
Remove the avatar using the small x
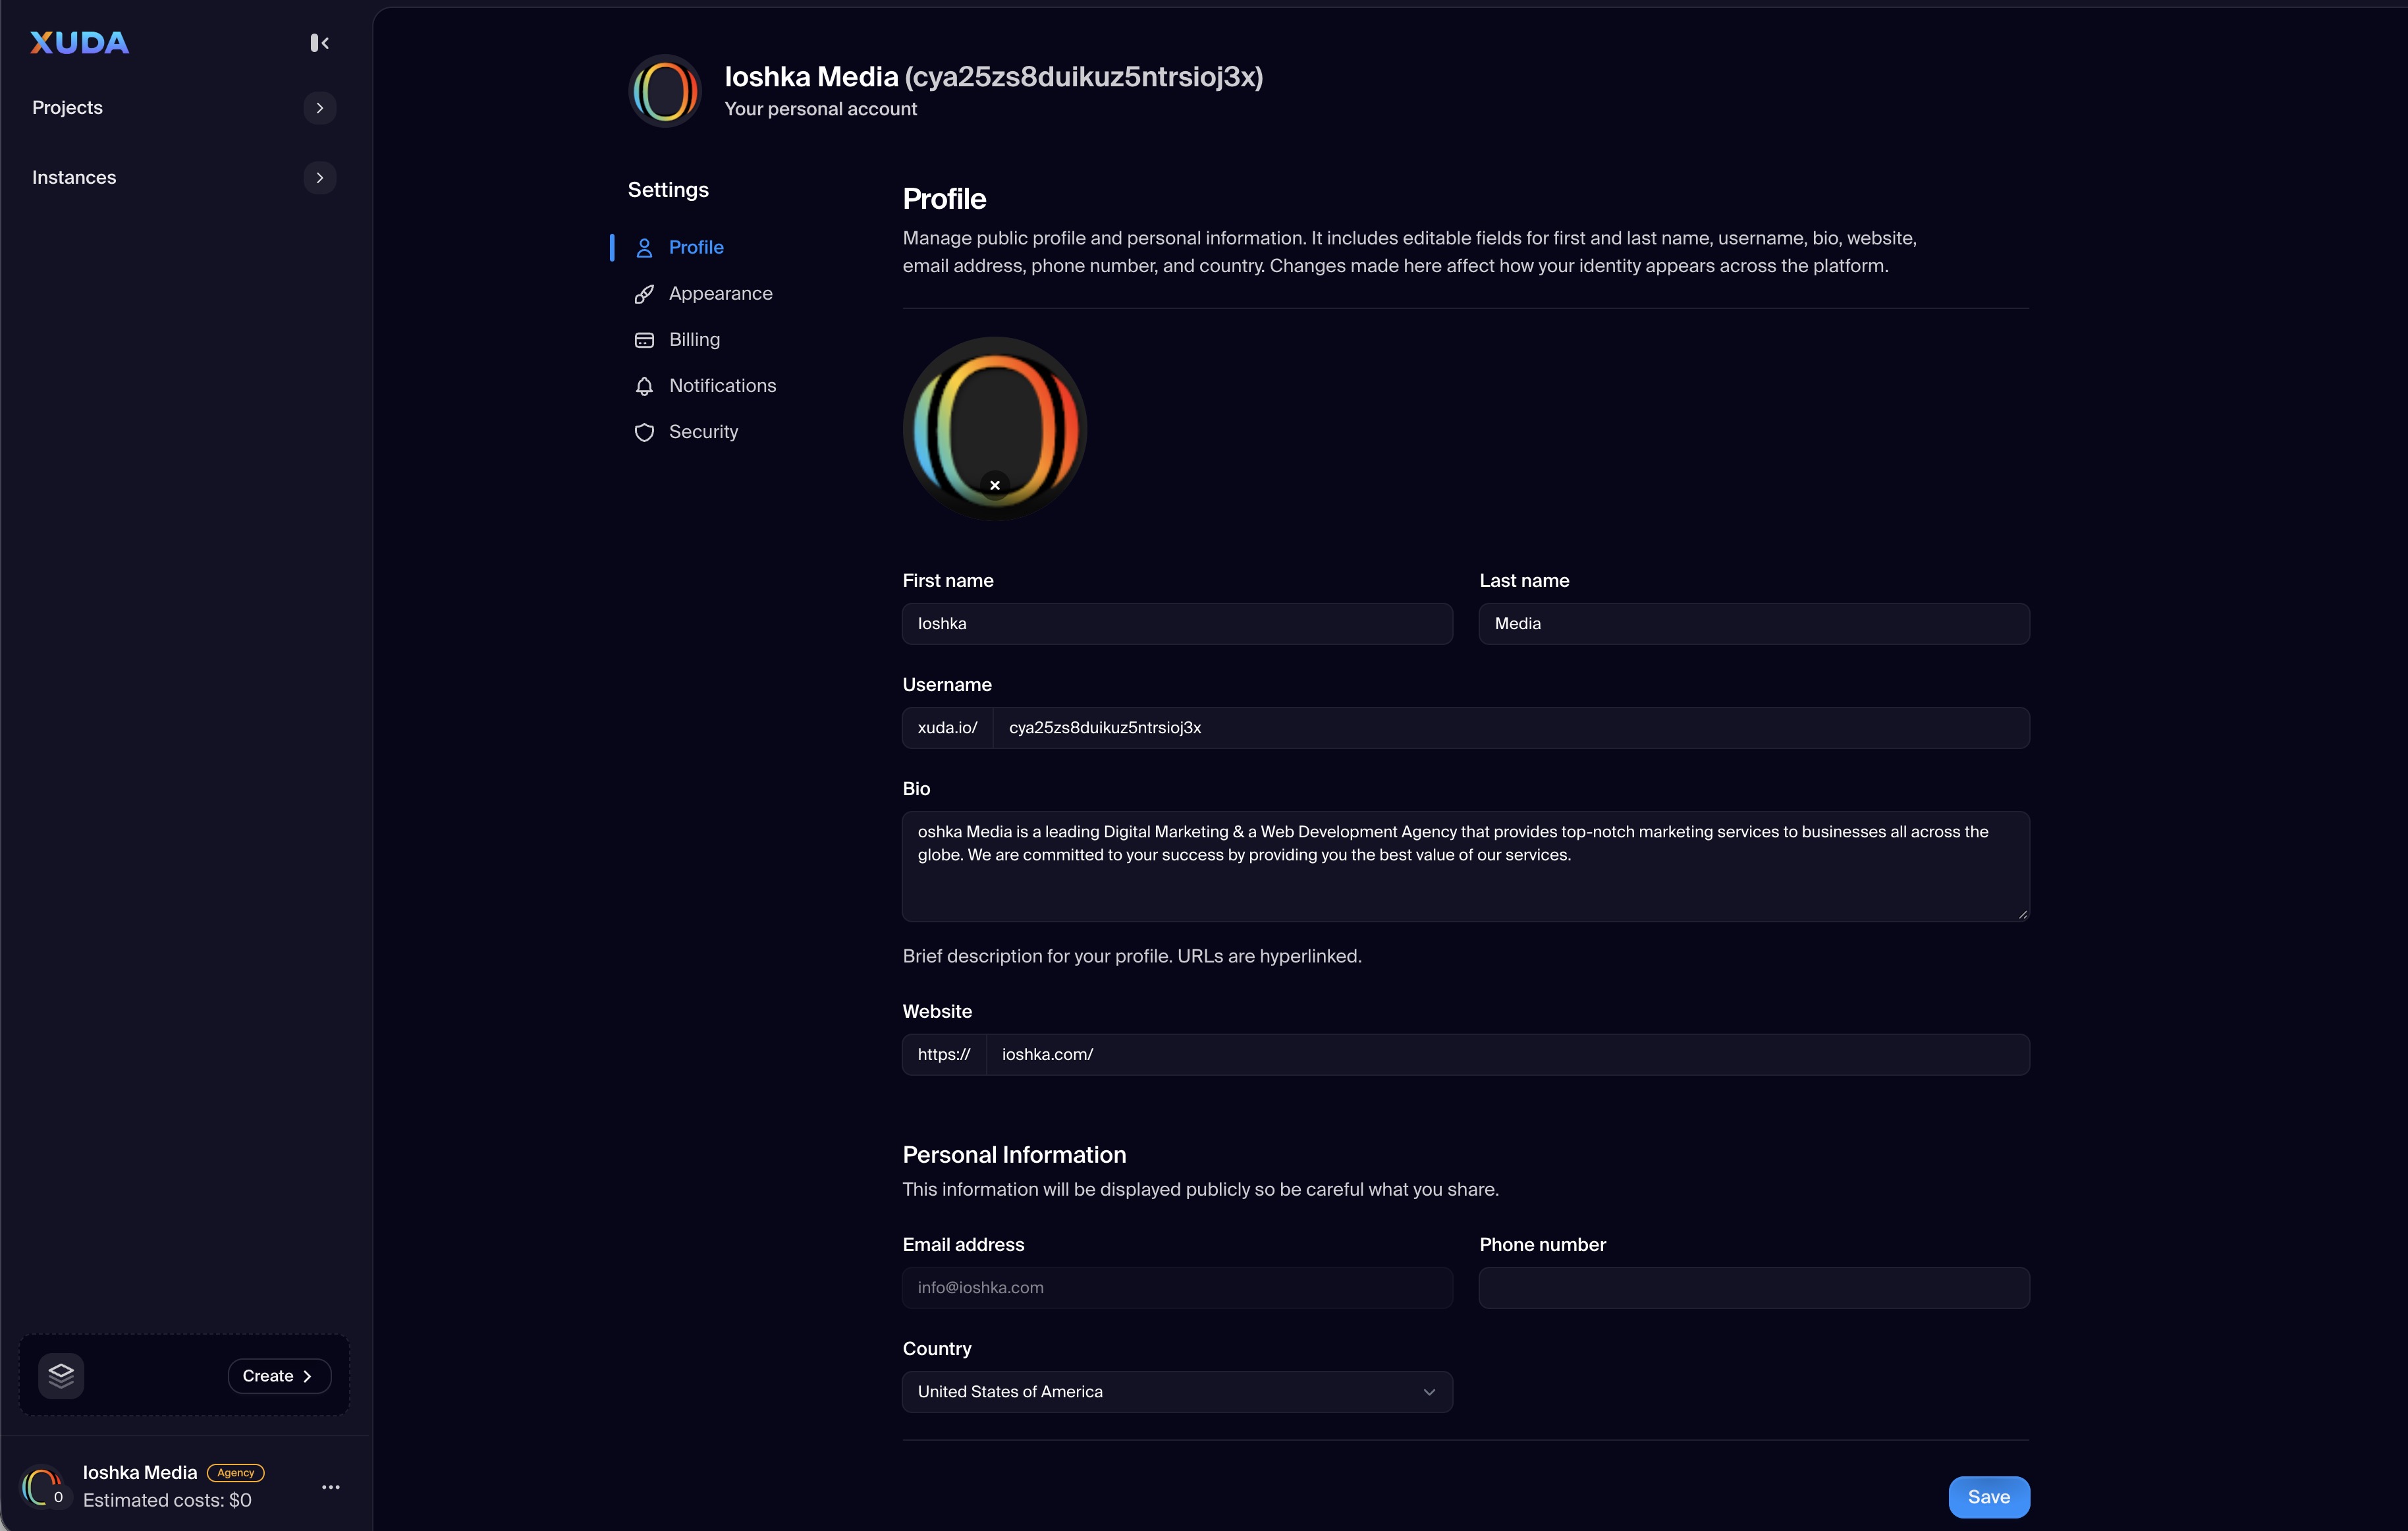(x=994, y=485)
